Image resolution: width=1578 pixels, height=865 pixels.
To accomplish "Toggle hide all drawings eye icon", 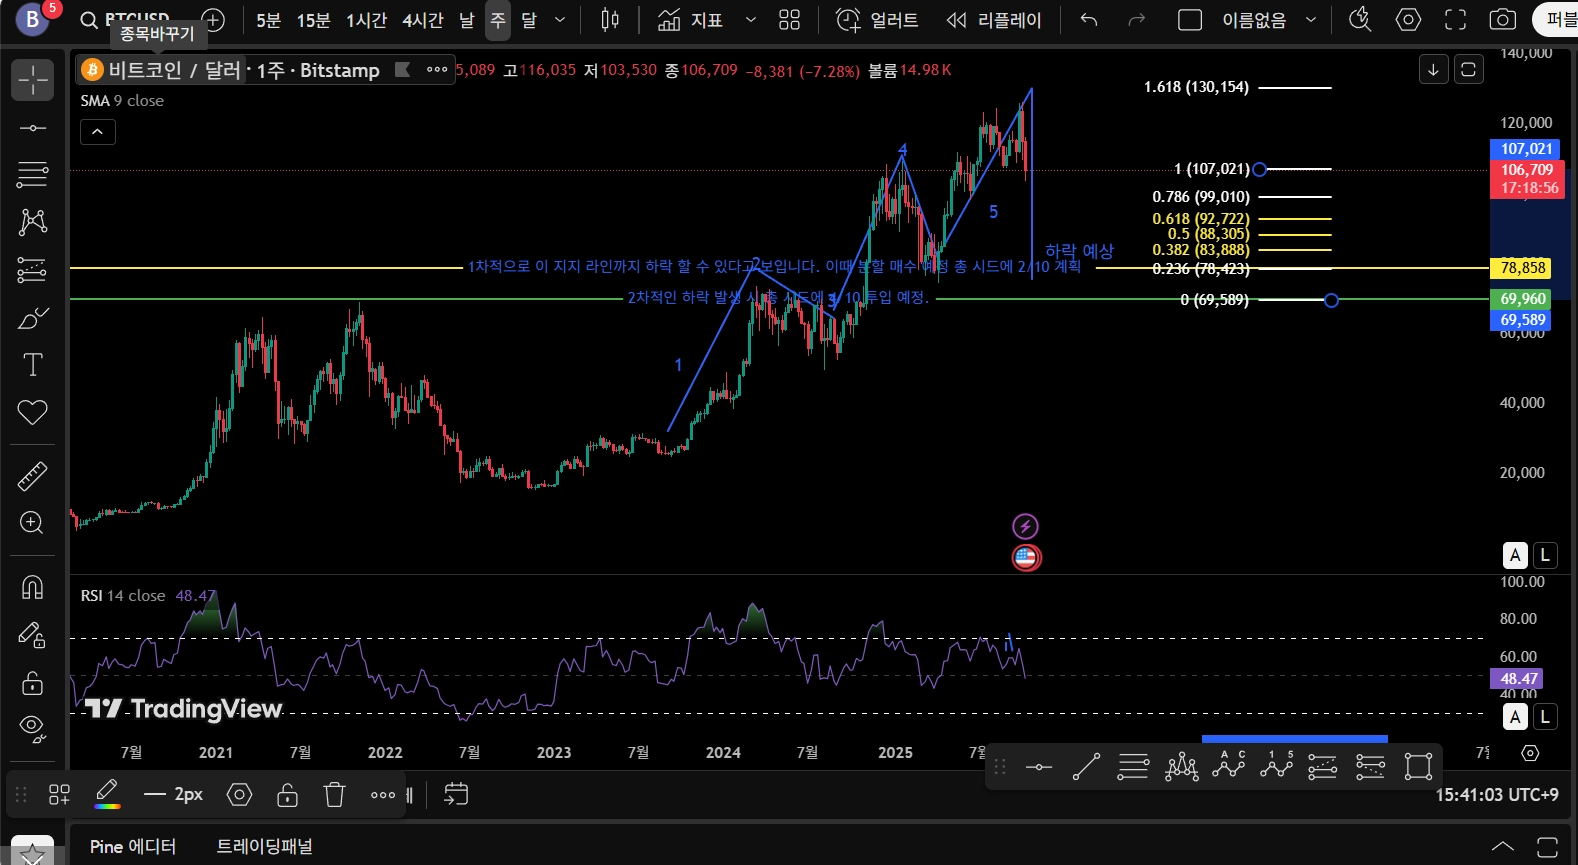I will point(32,729).
